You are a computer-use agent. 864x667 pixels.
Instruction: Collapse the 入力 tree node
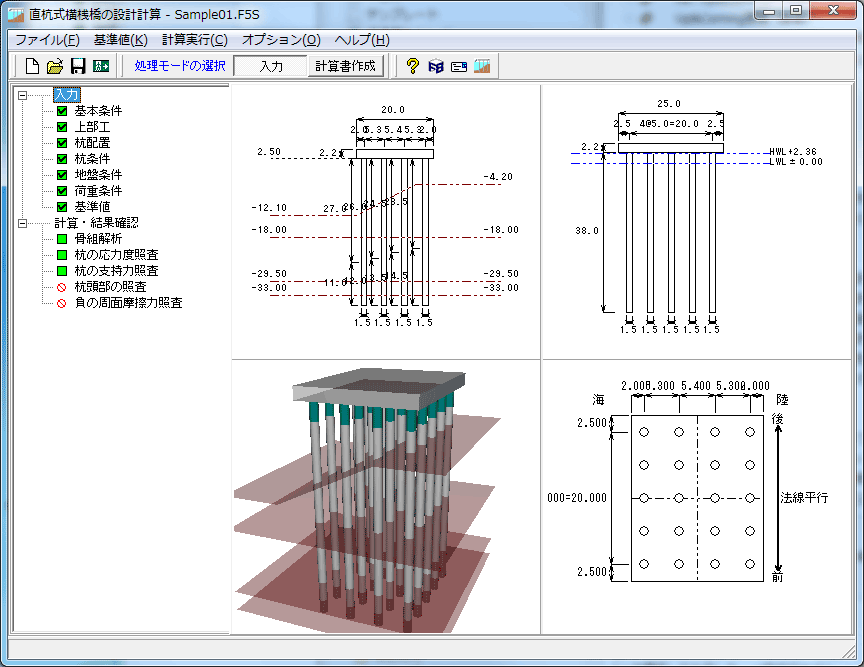(x=23, y=95)
